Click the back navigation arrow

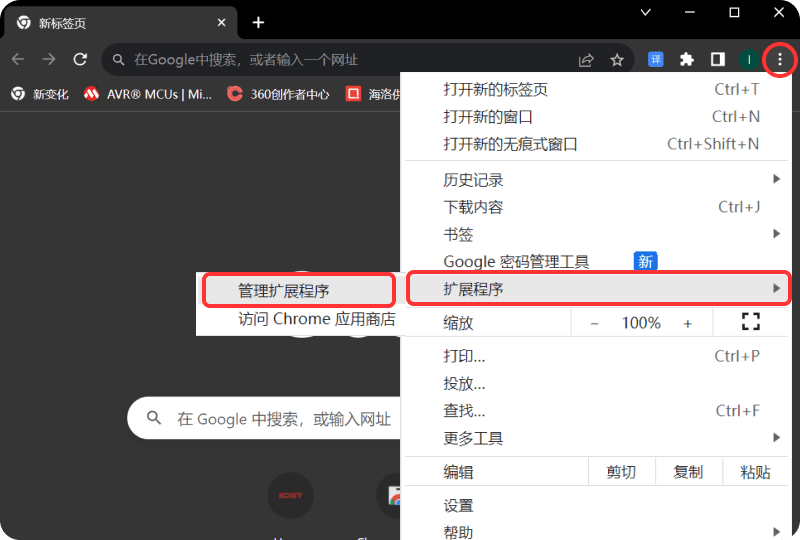click(18, 60)
